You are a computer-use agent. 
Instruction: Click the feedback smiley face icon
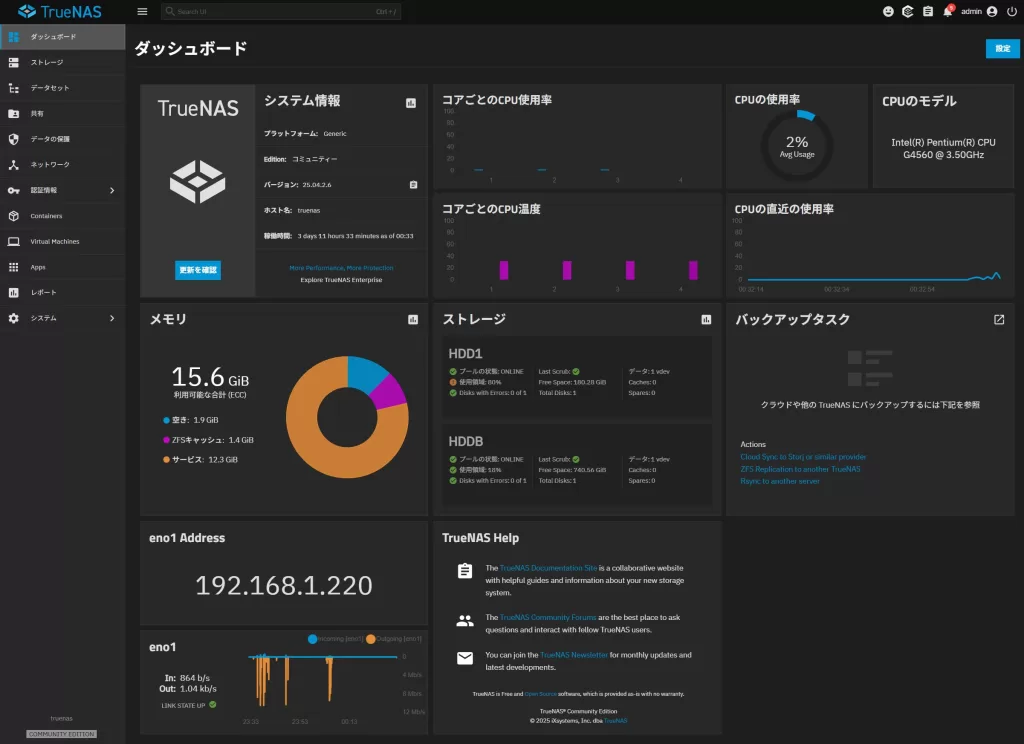pos(888,12)
